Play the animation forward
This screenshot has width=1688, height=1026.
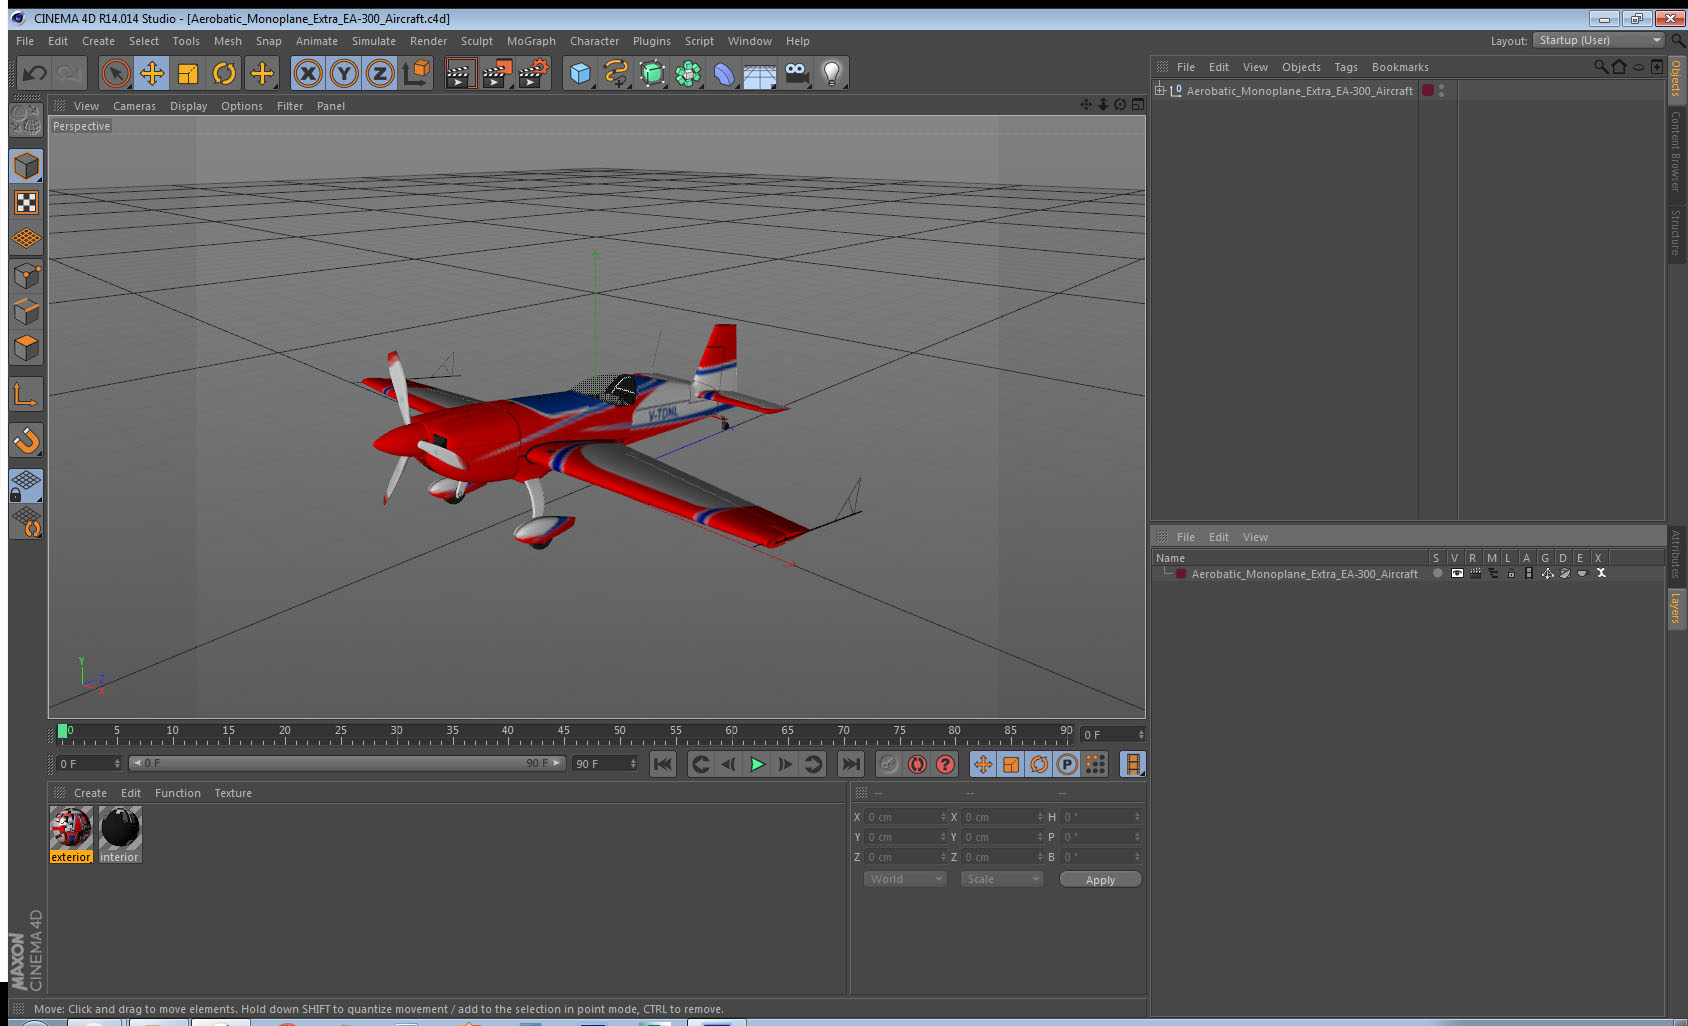757,764
